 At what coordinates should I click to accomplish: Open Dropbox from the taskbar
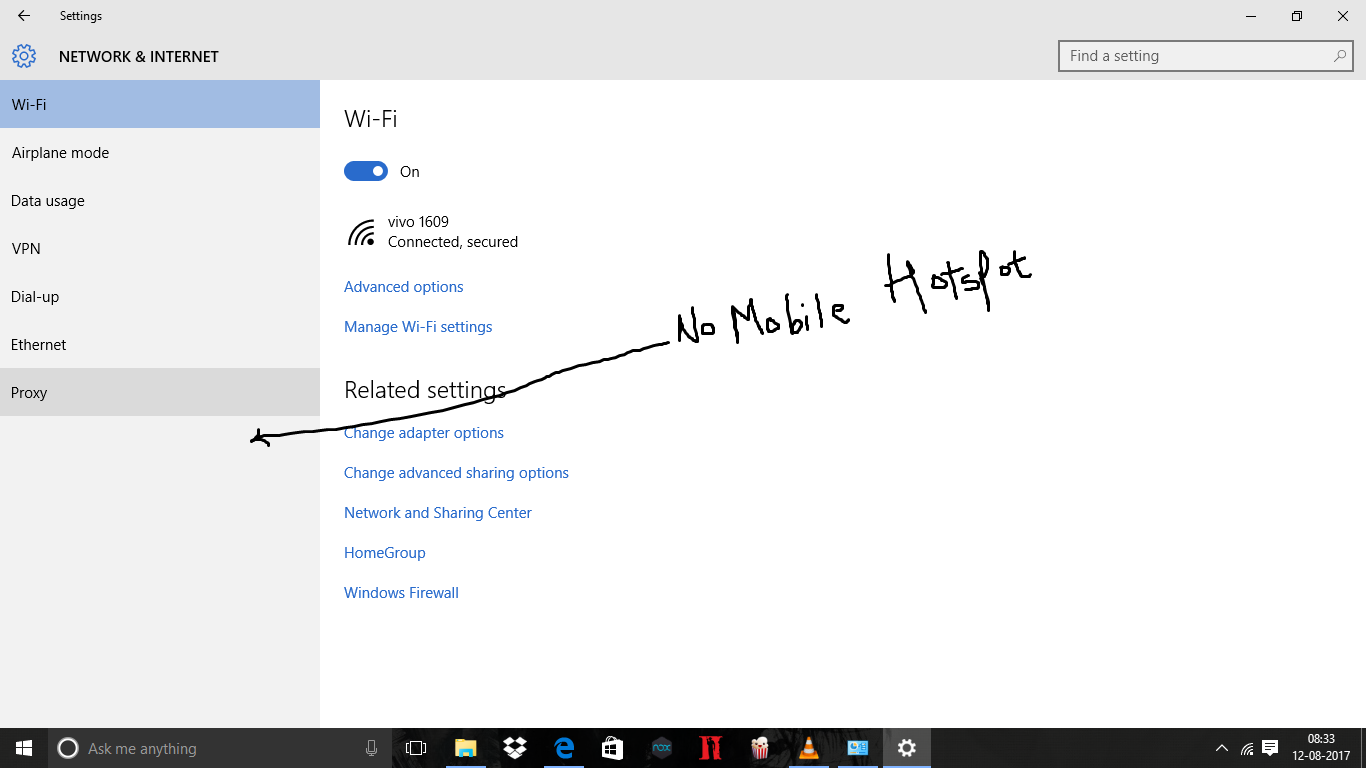(x=515, y=748)
